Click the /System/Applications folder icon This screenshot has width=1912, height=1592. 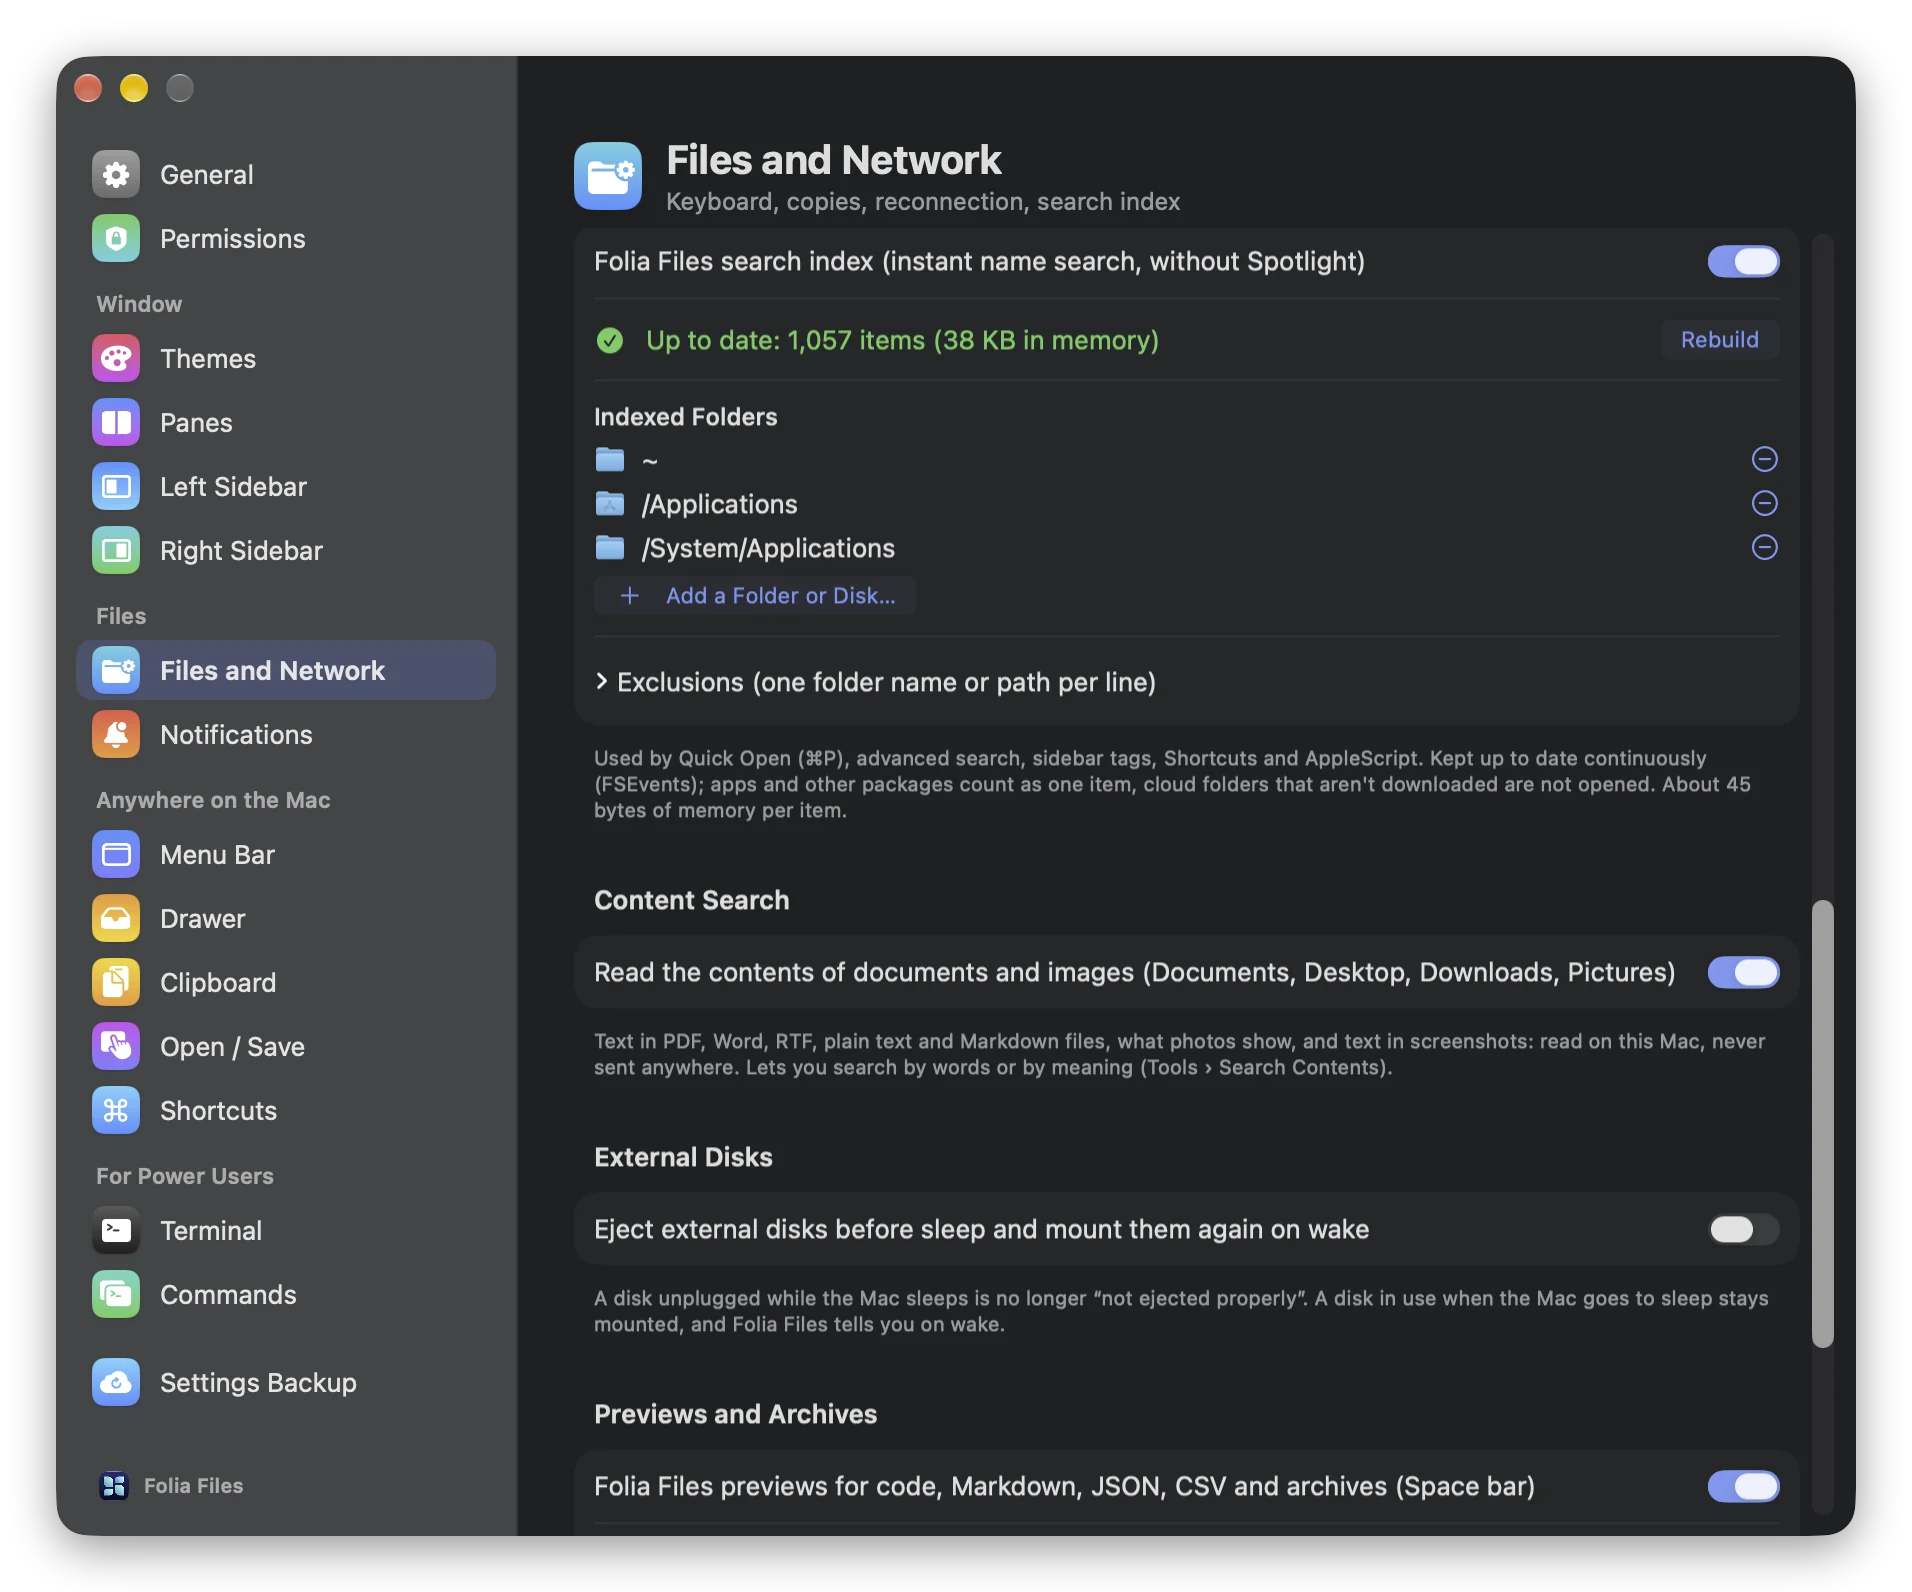[610, 548]
